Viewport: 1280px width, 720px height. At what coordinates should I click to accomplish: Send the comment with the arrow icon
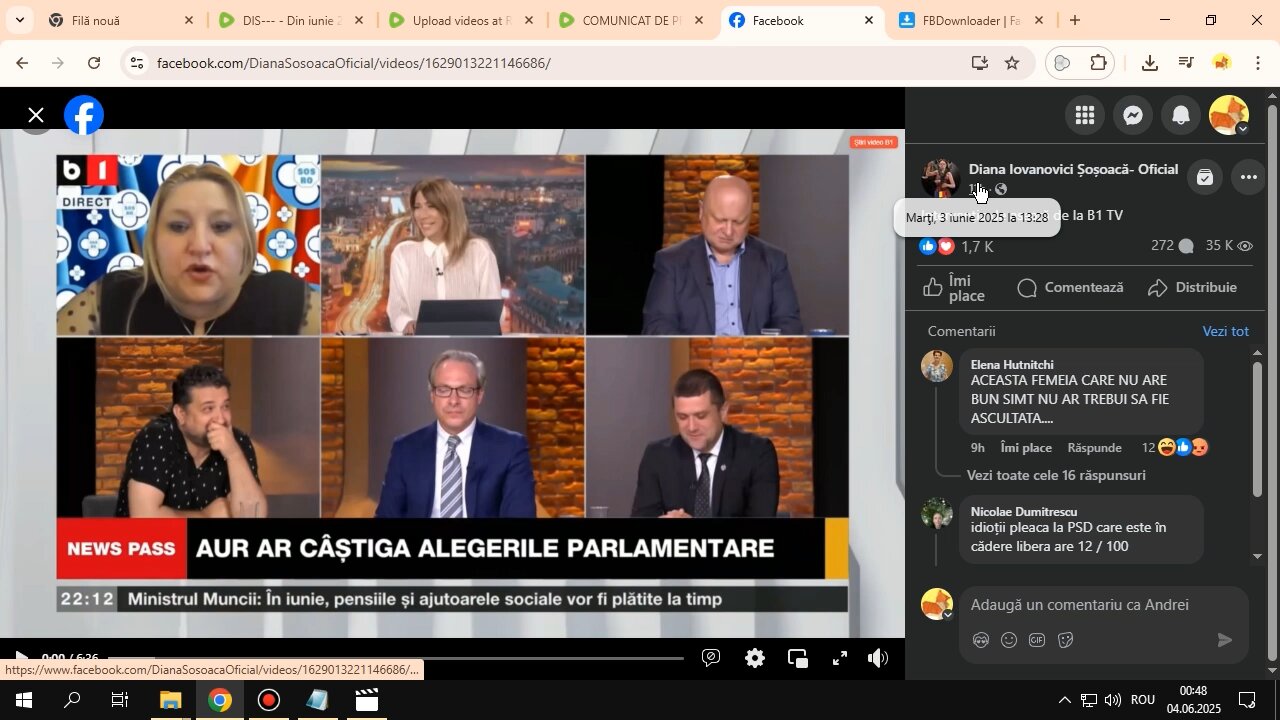(x=1225, y=640)
